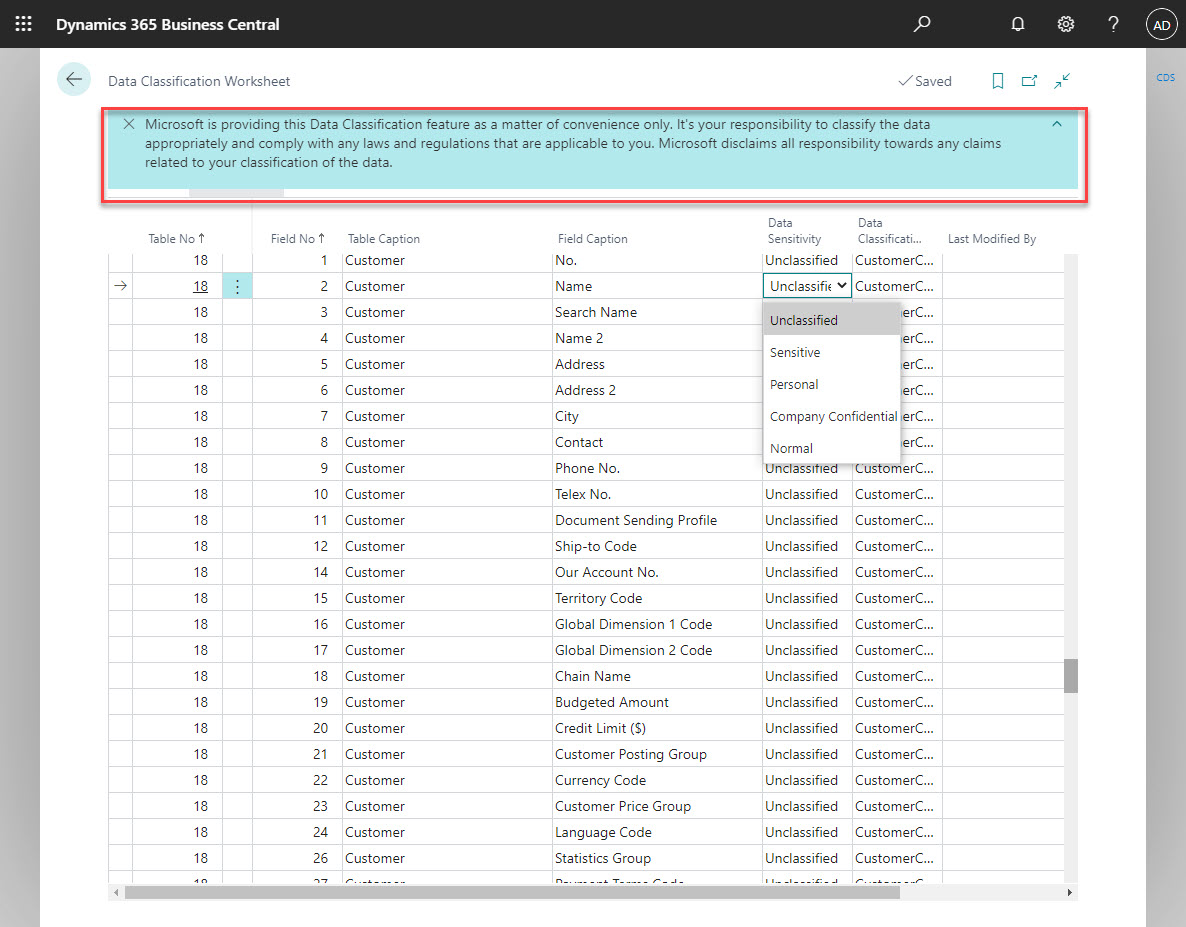
Task: Click horizontal scrollbar right arrow
Action: coord(1070,892)
